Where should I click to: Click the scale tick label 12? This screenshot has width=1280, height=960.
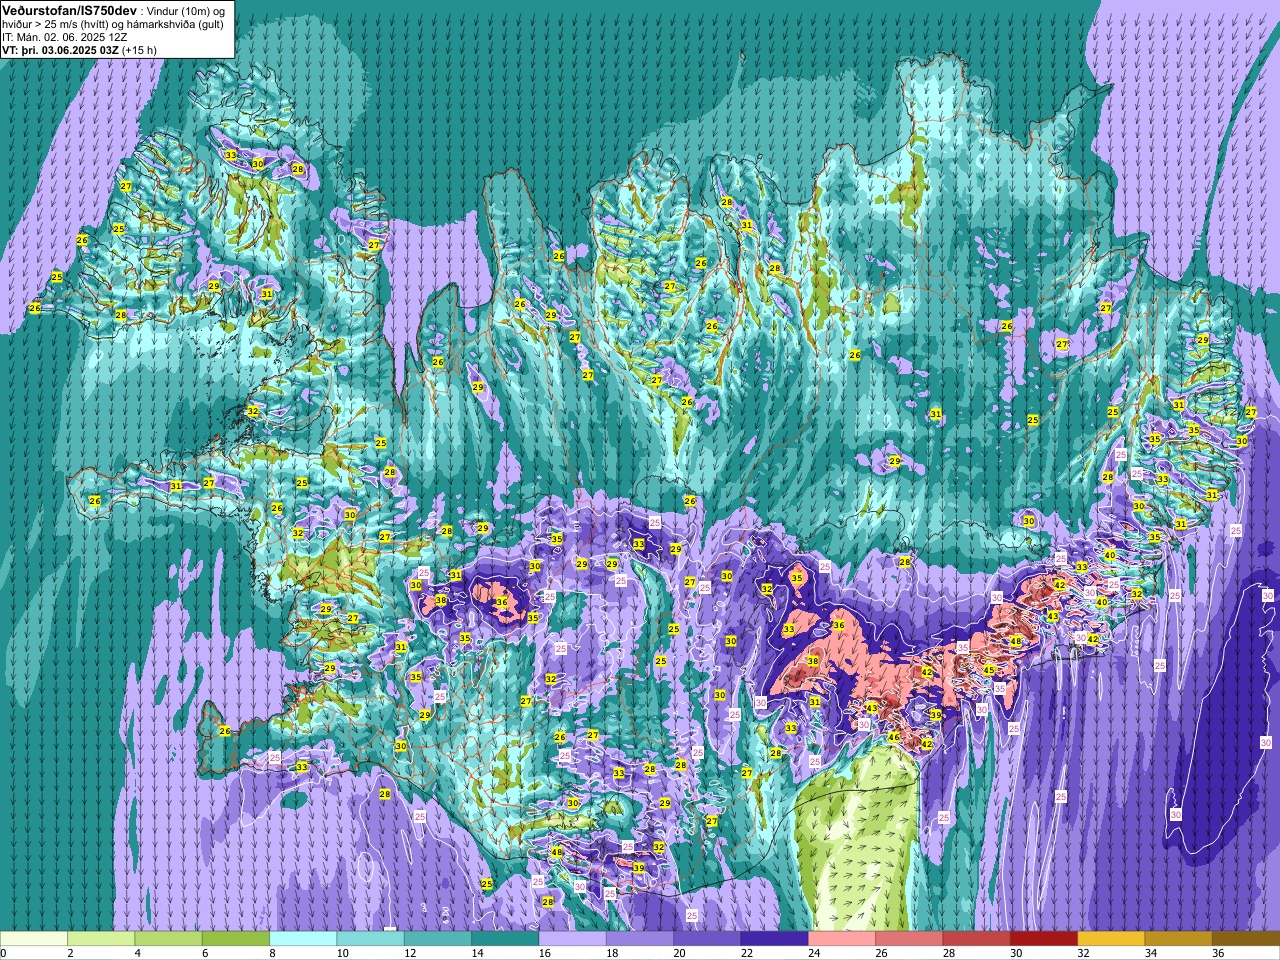[x=409, y=953]
